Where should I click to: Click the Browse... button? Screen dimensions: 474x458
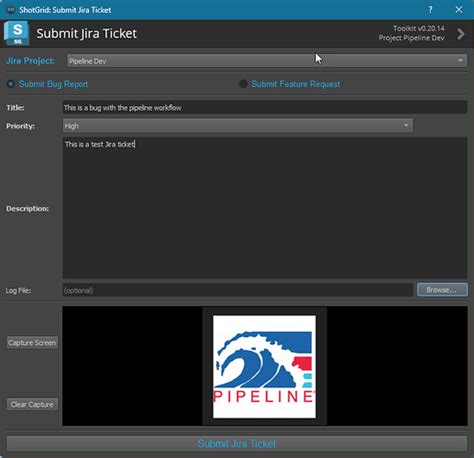coord(442,290)
